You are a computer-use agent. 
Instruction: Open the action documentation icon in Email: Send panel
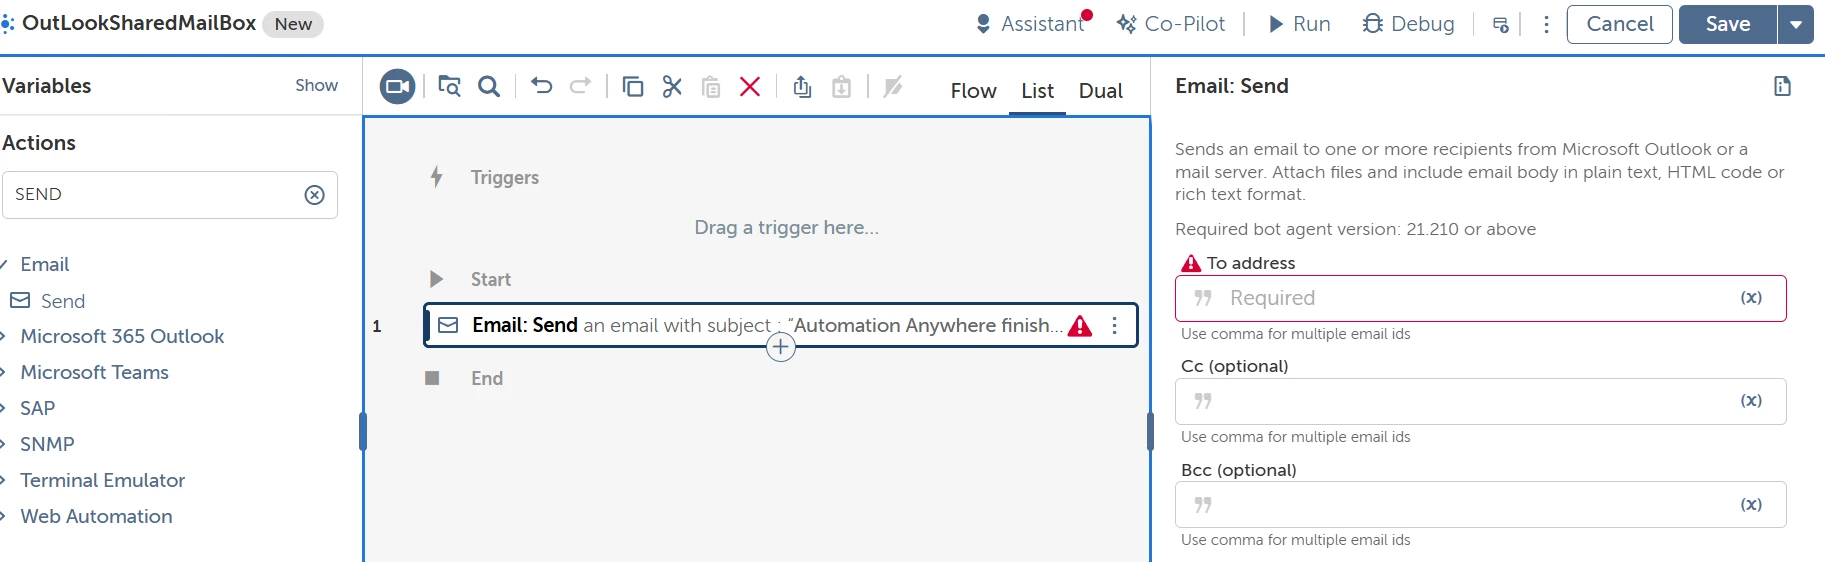[1782, 86]
